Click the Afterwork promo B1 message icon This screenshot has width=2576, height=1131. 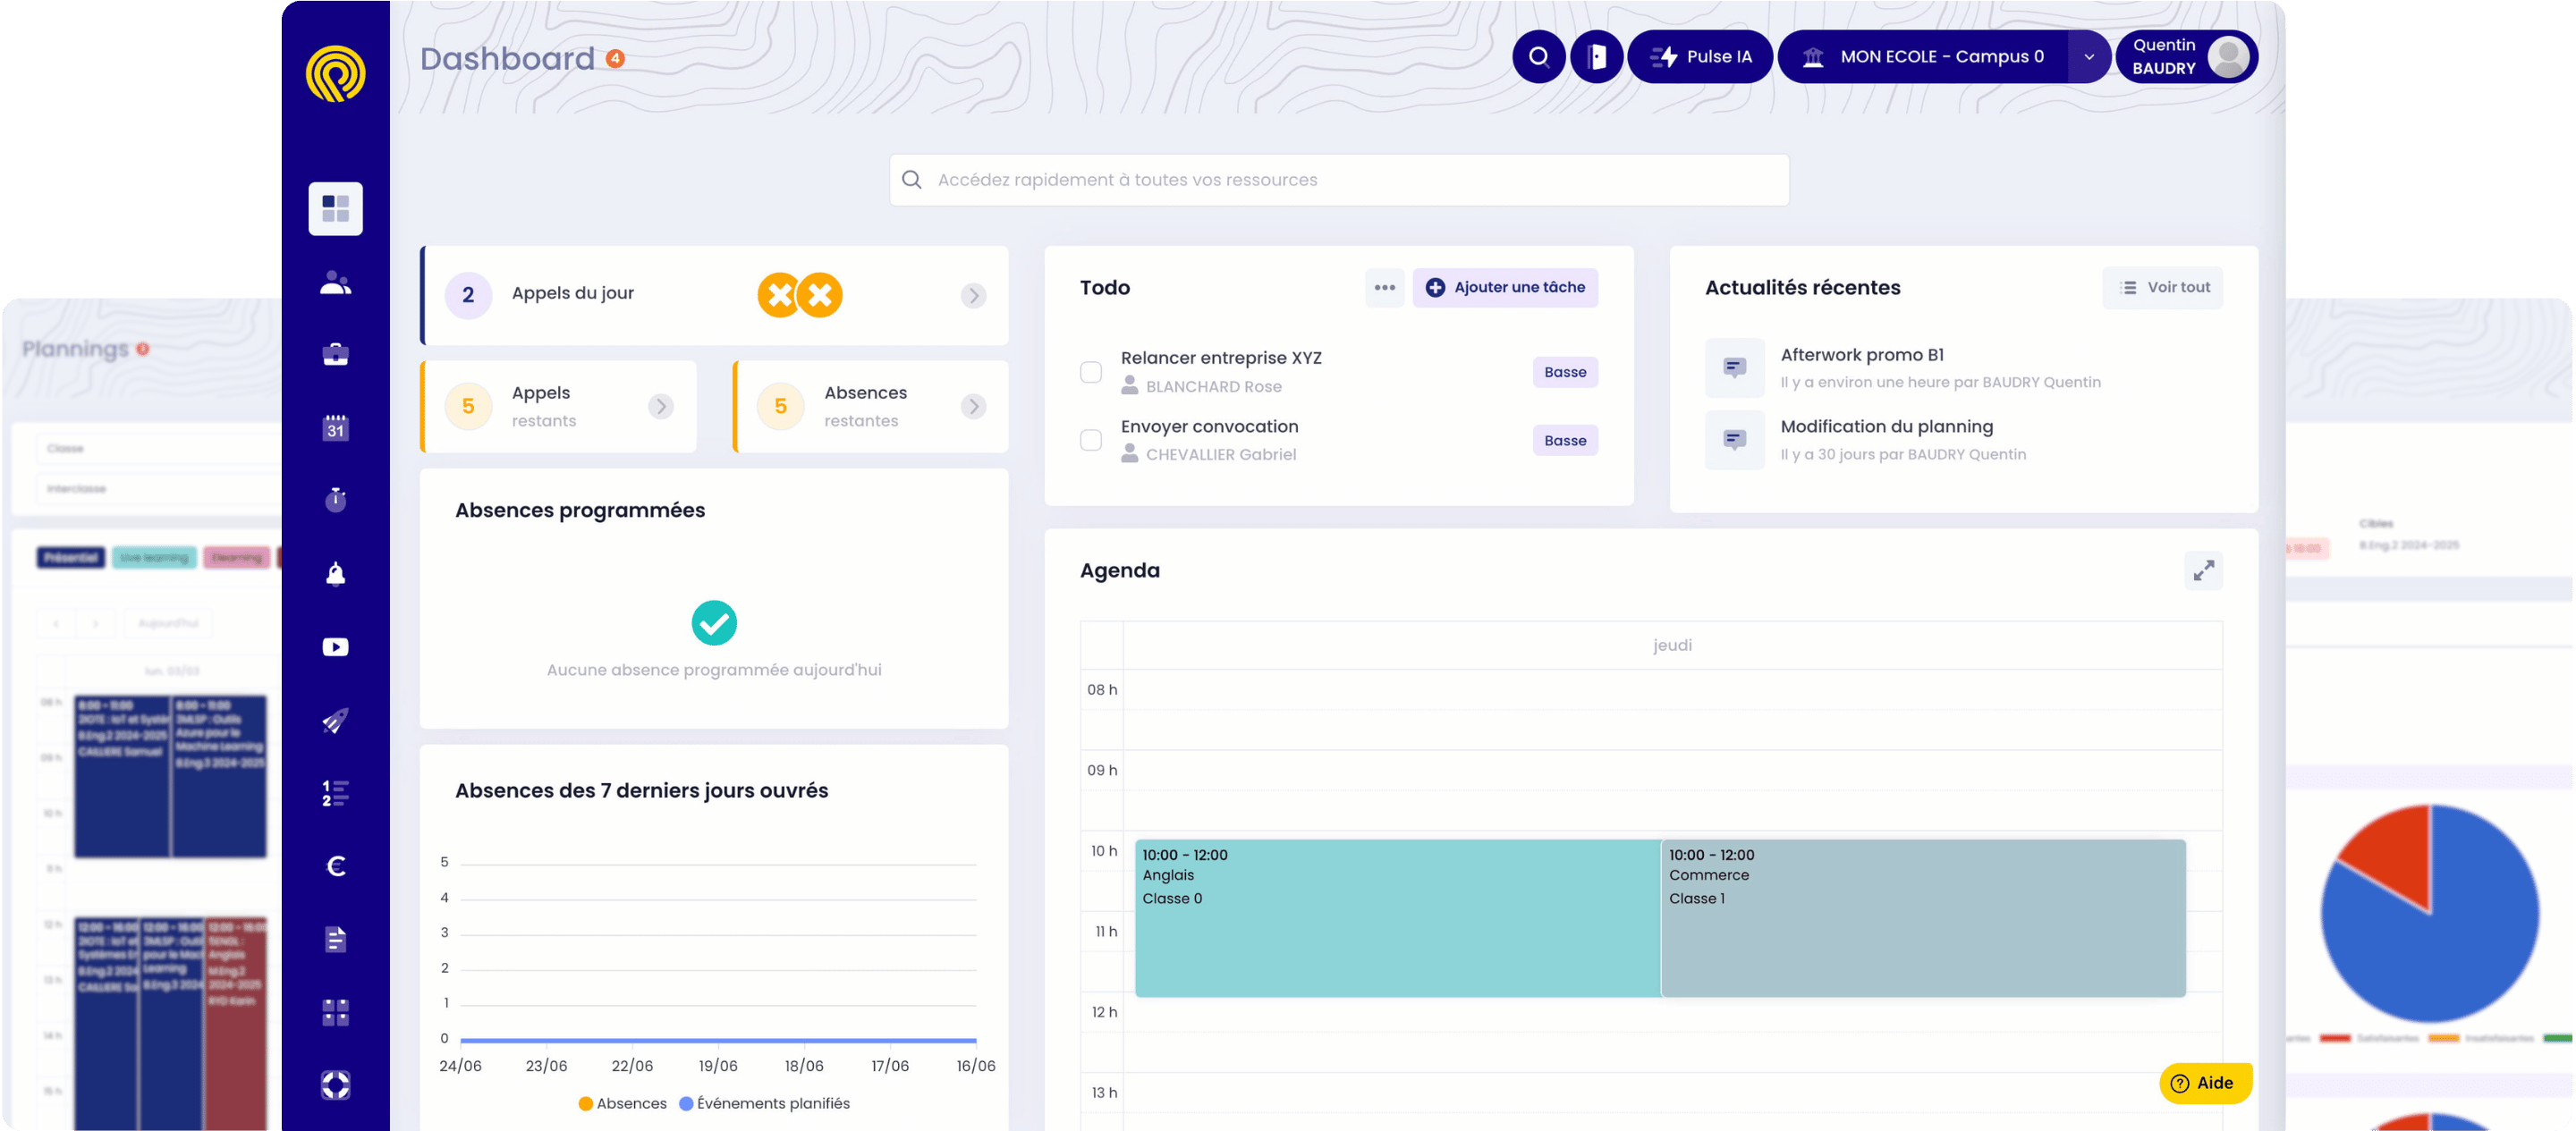coord(1734,368)
